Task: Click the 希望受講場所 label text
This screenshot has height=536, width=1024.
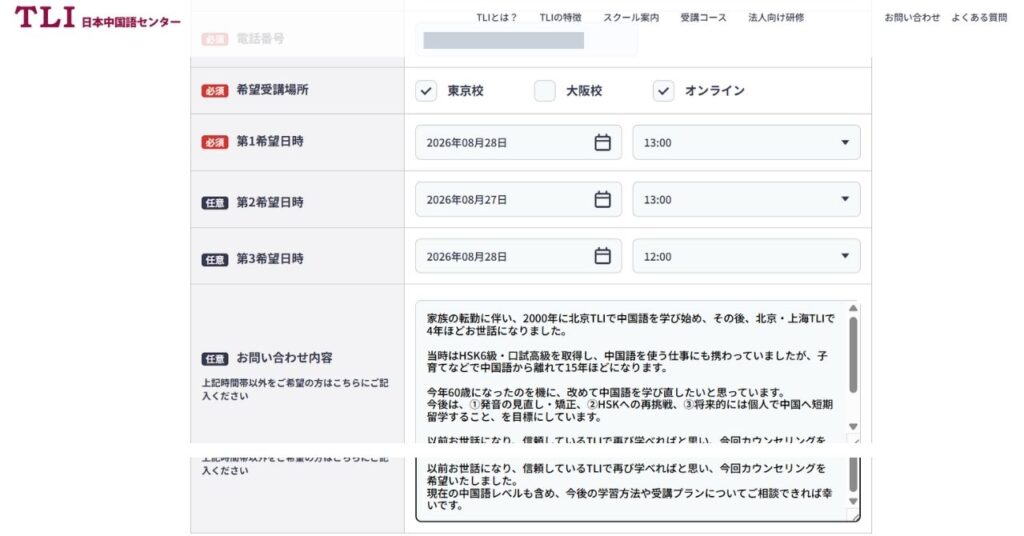Action: click(272, 89)
